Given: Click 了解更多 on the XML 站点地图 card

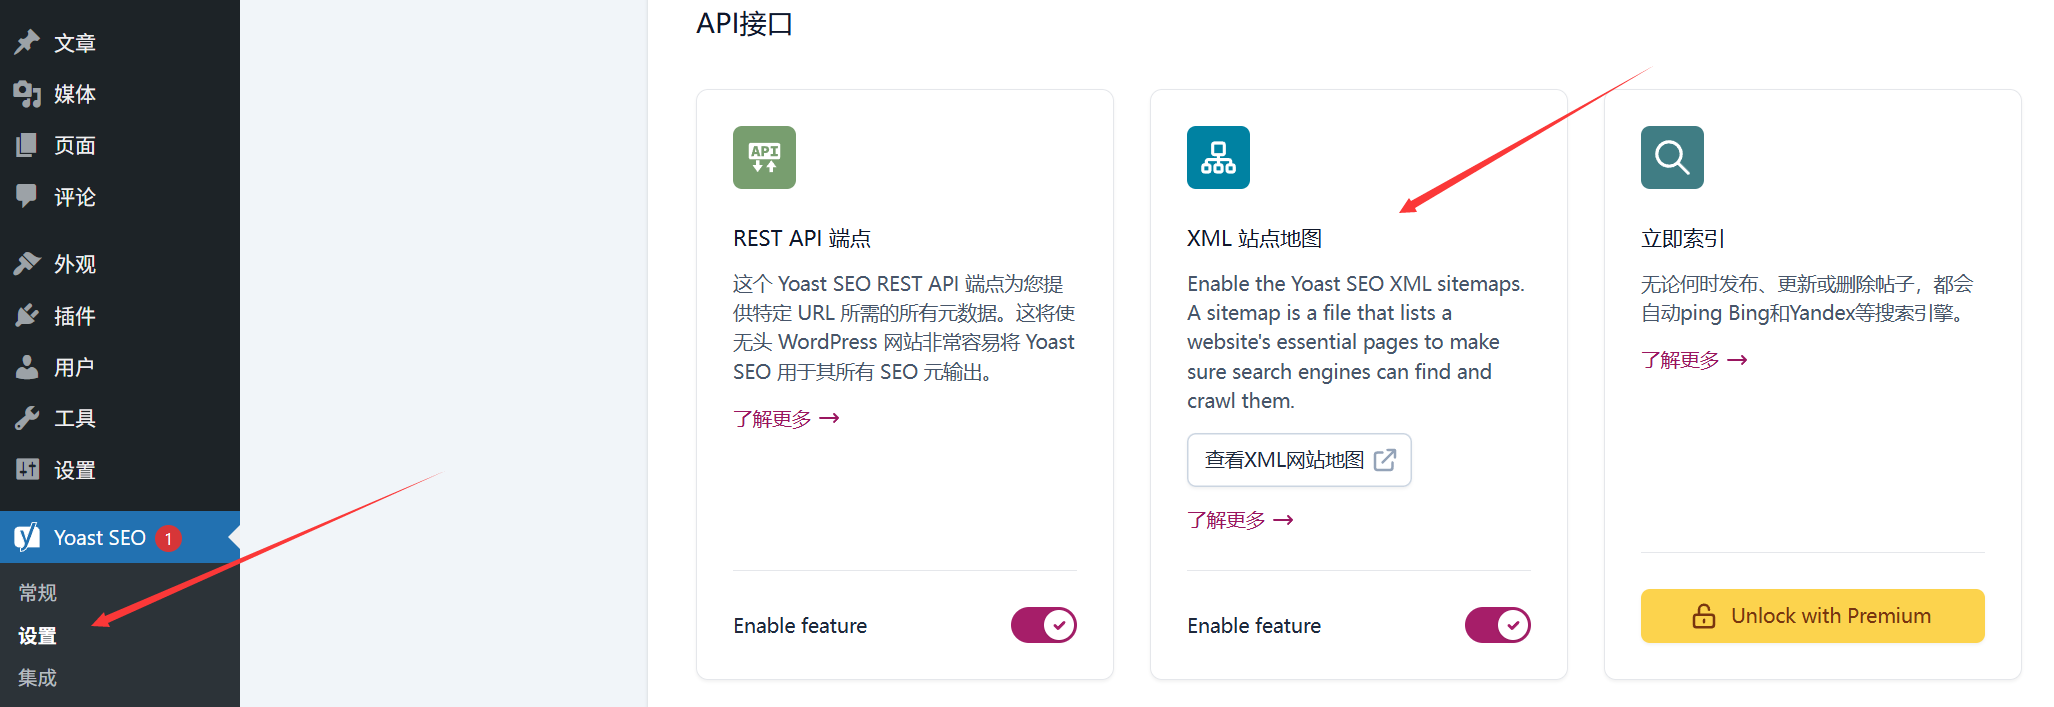Looking at the screenshot, I should (x=1240, y=520).
